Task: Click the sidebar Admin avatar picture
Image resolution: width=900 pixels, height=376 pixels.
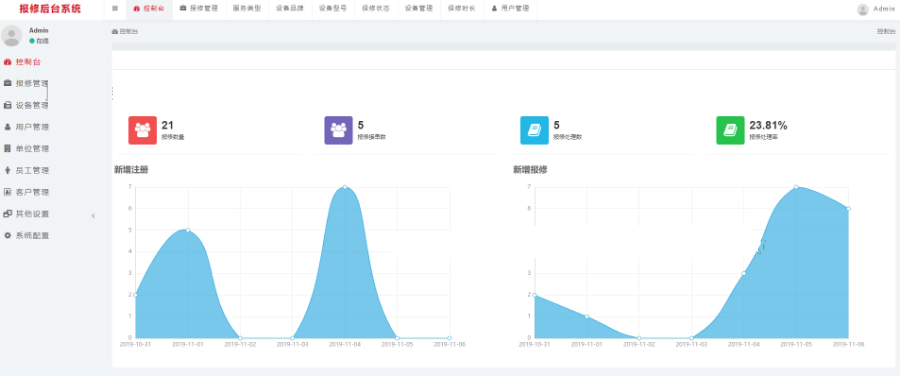Action: [x=11, y=36]
